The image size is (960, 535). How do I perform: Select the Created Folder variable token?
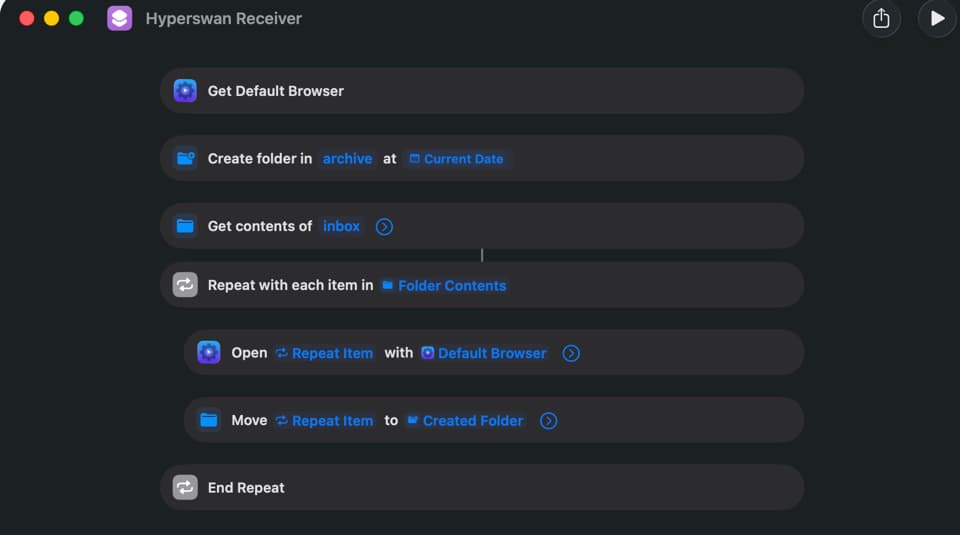coord(465,421)
